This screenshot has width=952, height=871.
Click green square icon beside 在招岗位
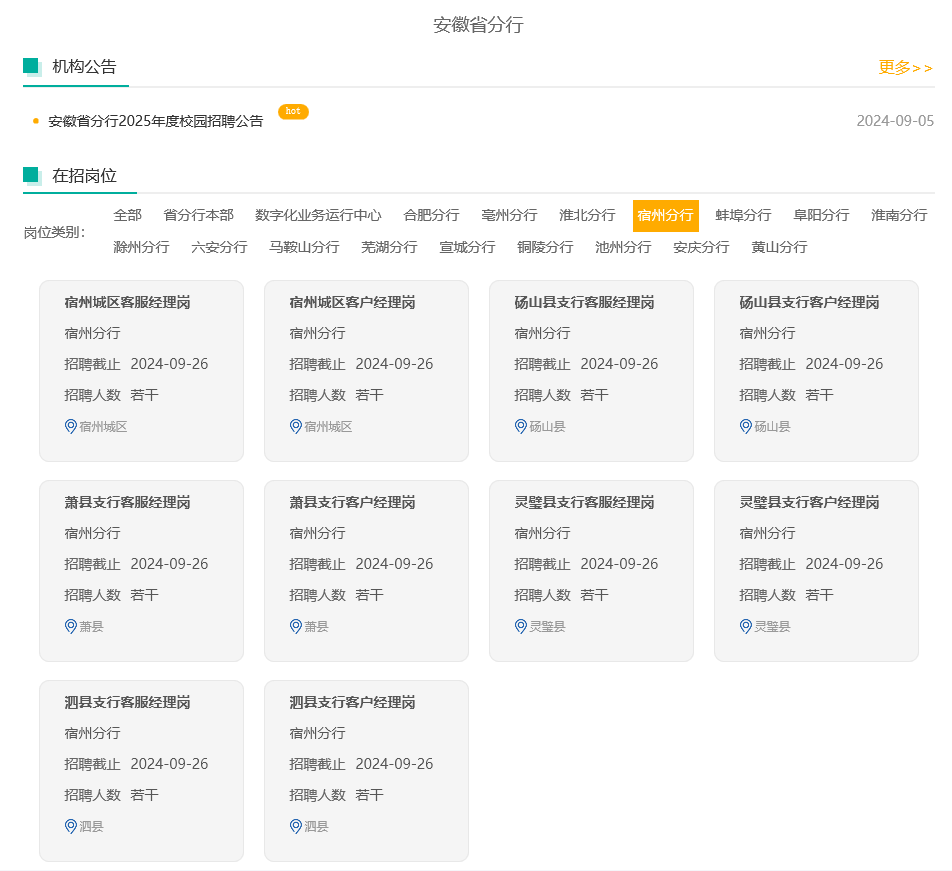click(32, 176)
